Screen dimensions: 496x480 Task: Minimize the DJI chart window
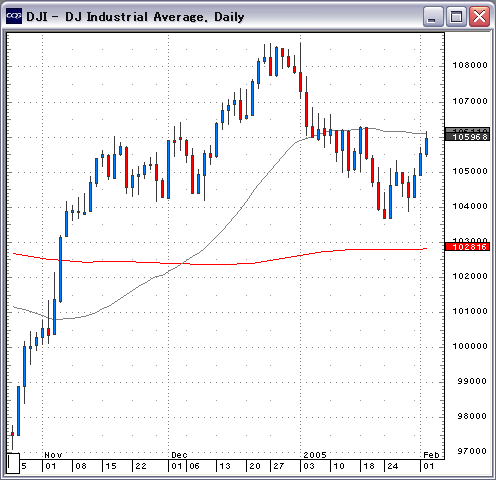(x=432, y=17)
